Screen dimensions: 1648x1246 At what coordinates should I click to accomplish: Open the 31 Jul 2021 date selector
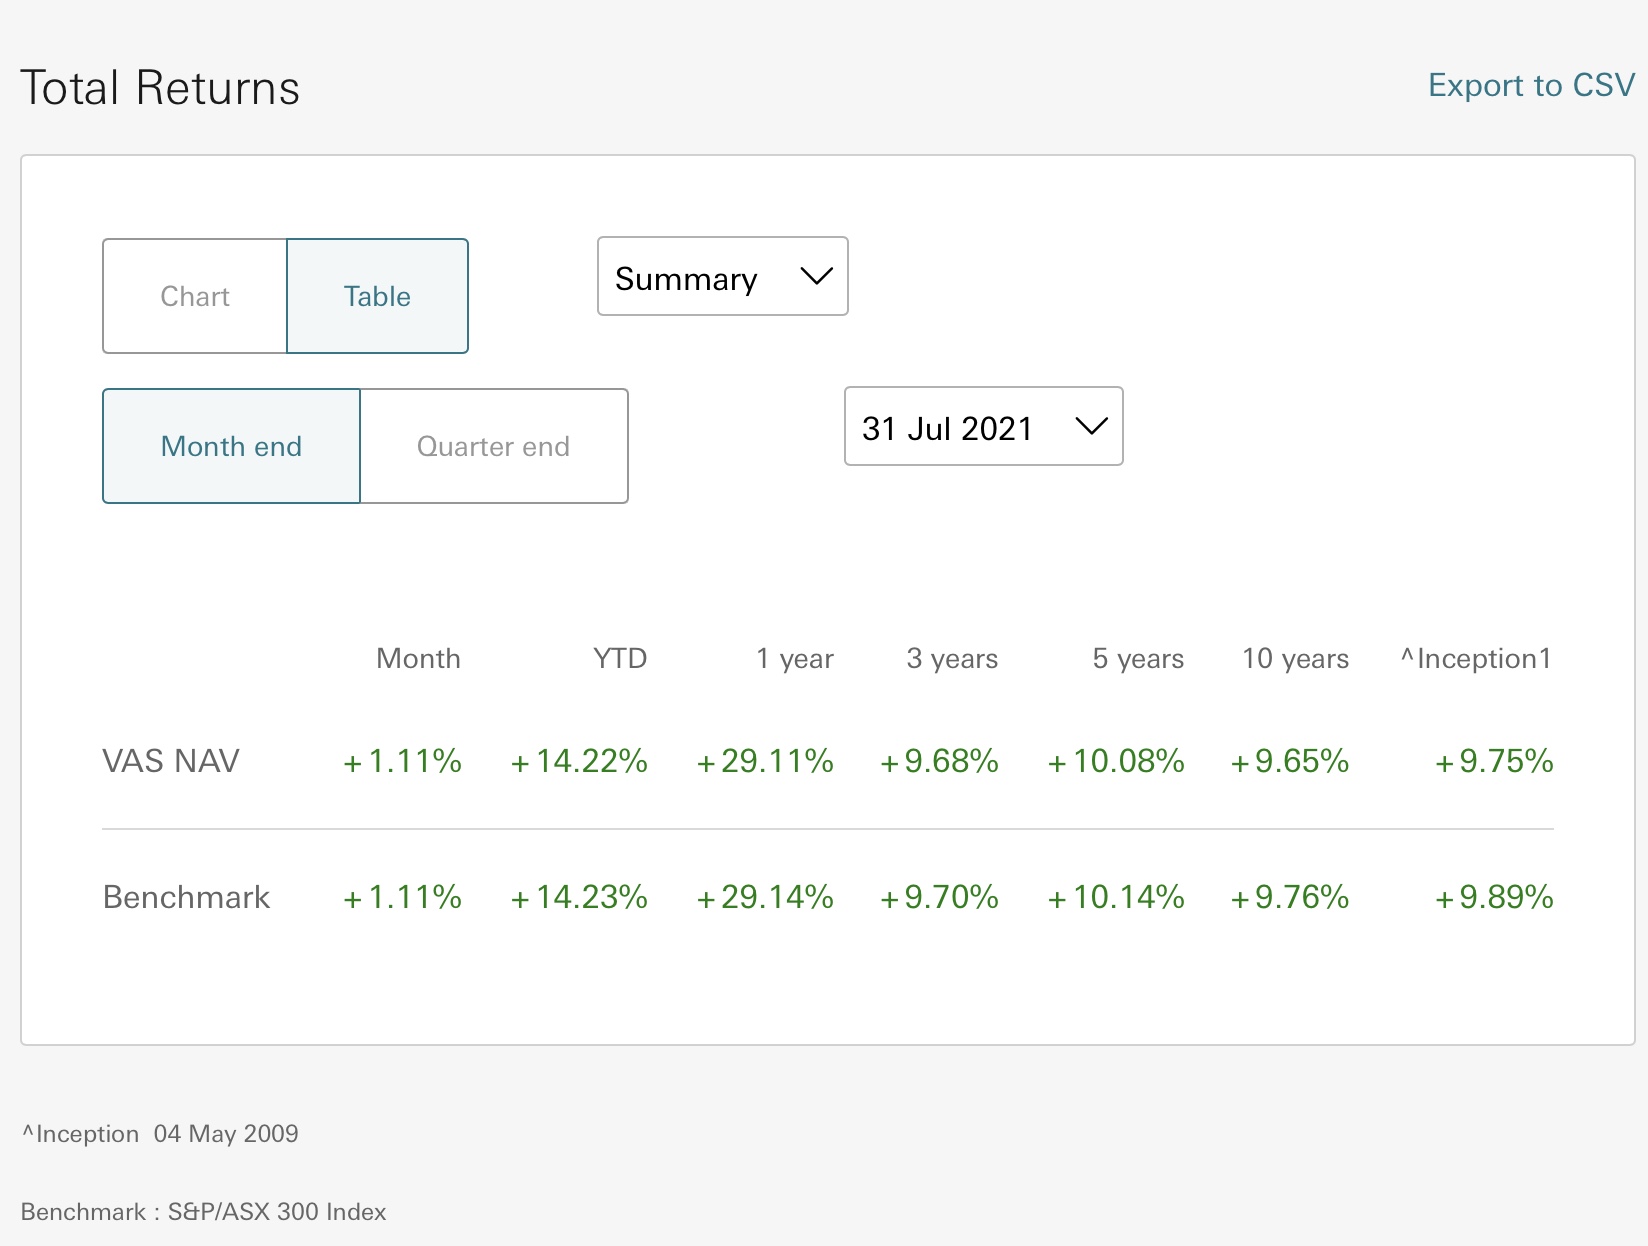tap(983, 426)
